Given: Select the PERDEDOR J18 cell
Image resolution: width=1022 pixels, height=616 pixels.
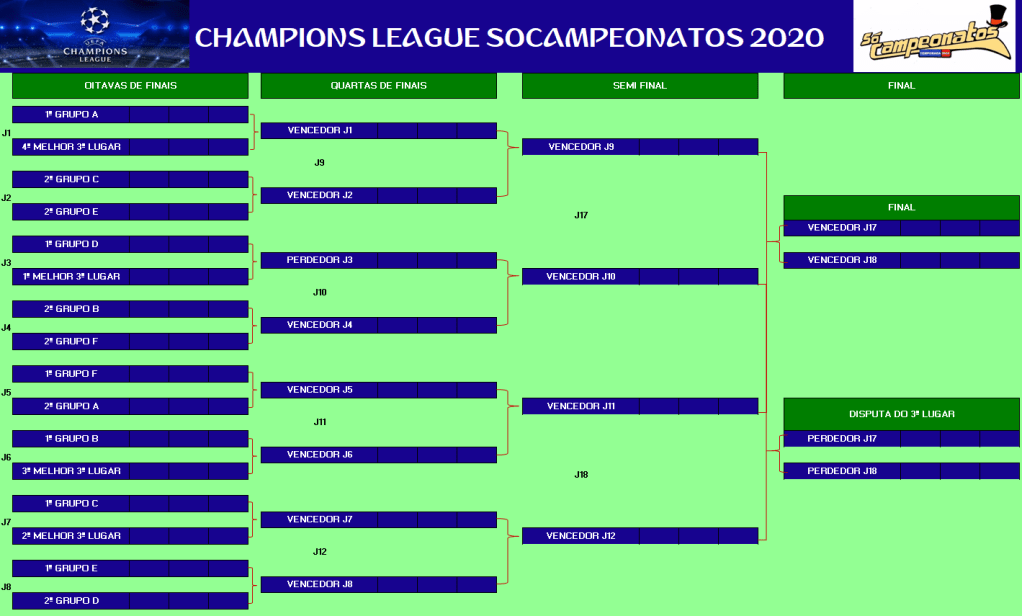Looking at the screenshot, I should (x=842, y=471).
